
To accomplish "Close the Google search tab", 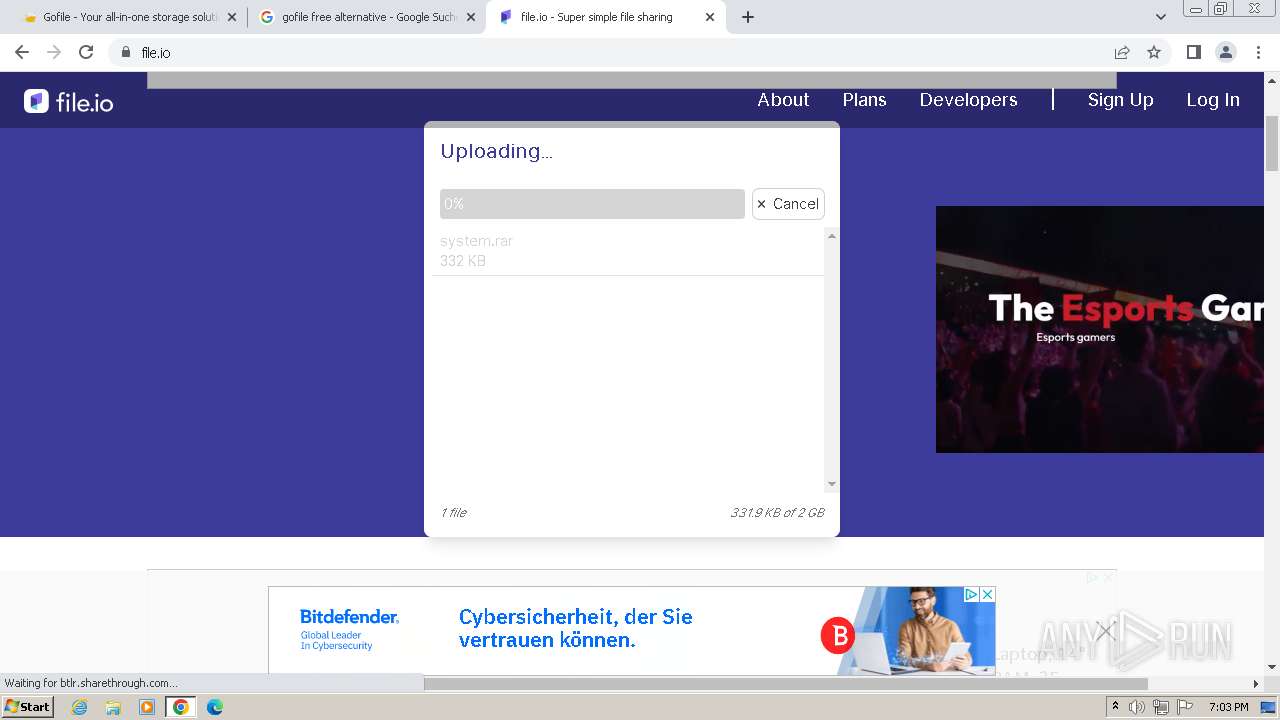I will coord(471,17).
